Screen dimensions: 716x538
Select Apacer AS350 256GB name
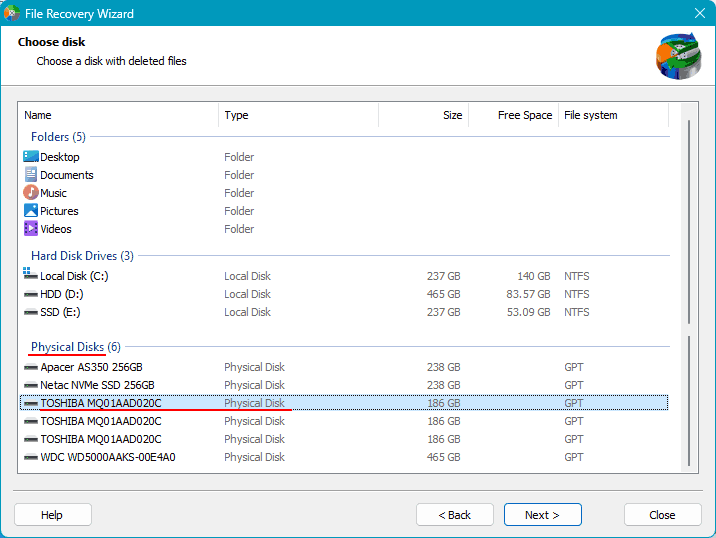pos(91,367)
